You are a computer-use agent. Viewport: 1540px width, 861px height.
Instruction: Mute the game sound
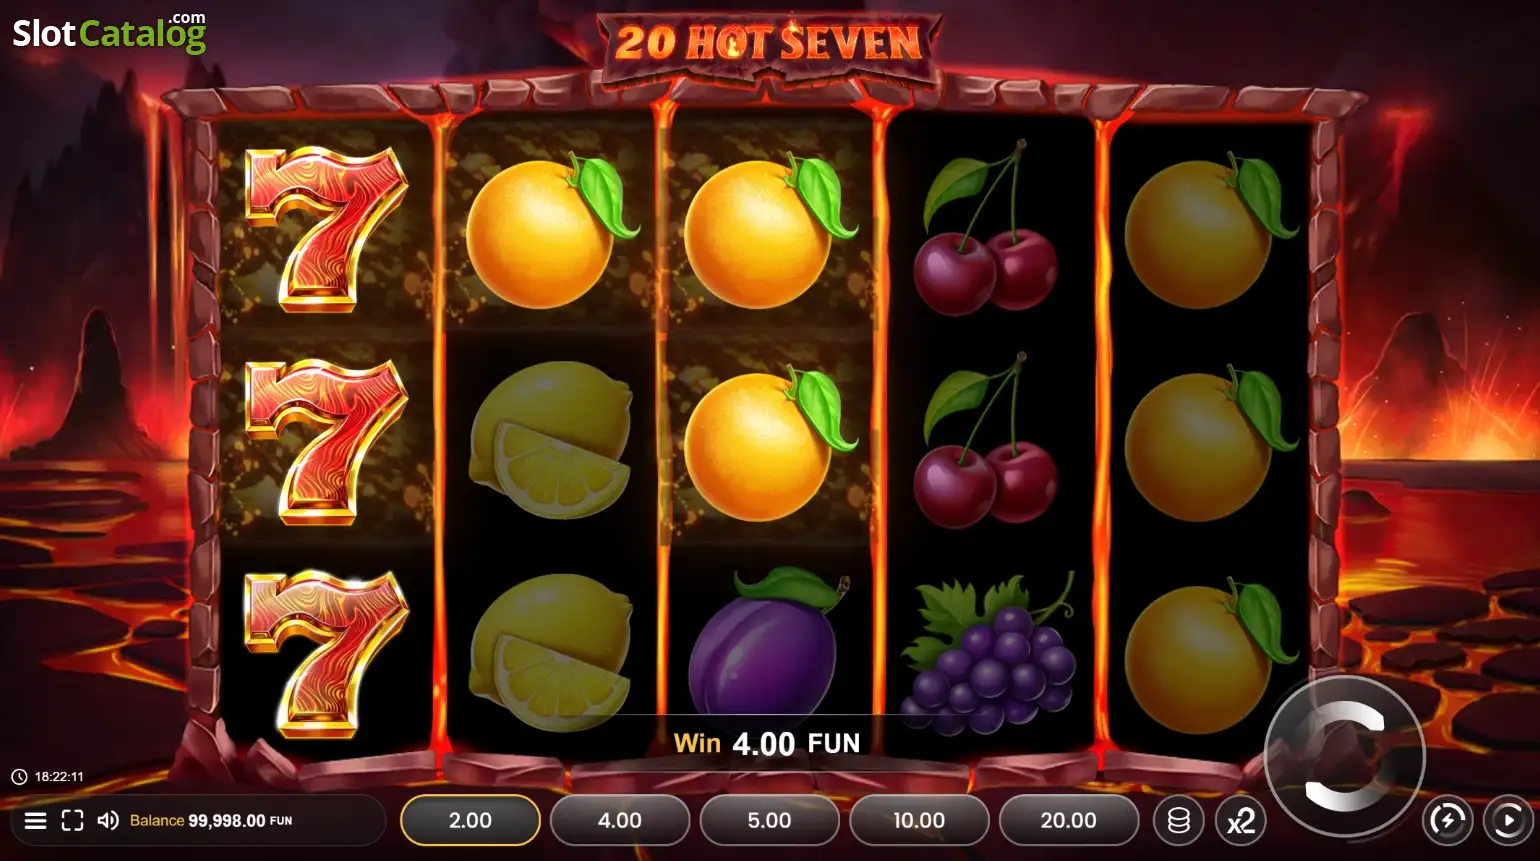[108, 821]
